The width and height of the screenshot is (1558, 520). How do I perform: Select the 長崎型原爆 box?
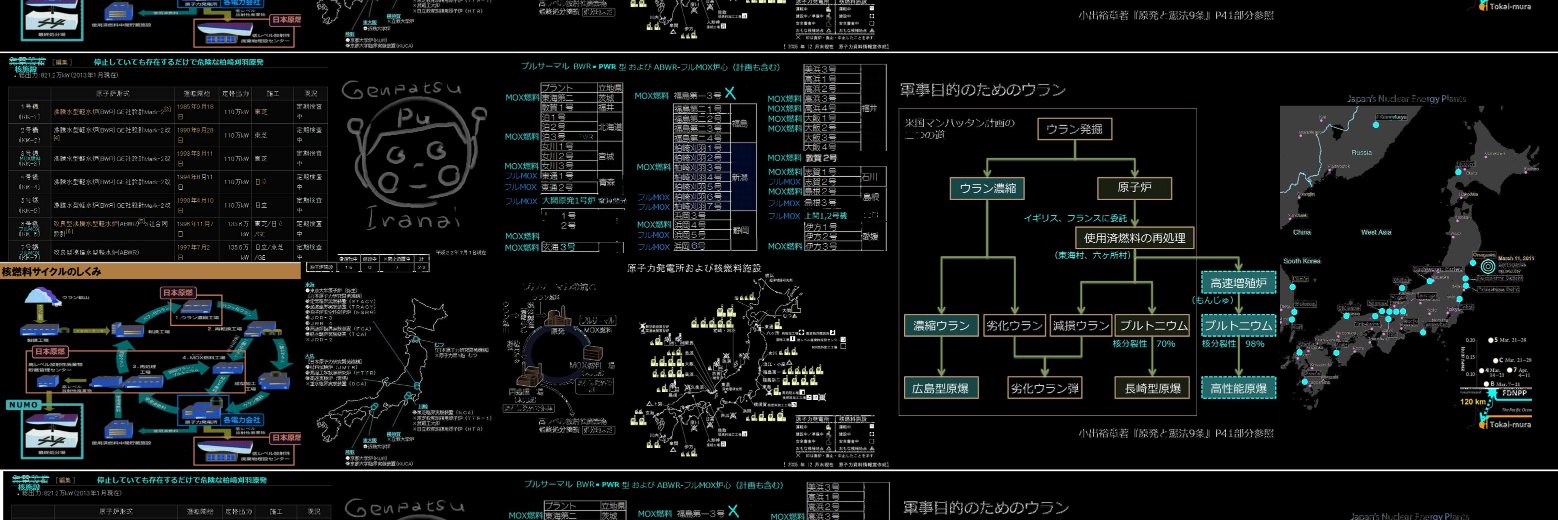(x=1150, y=388)
